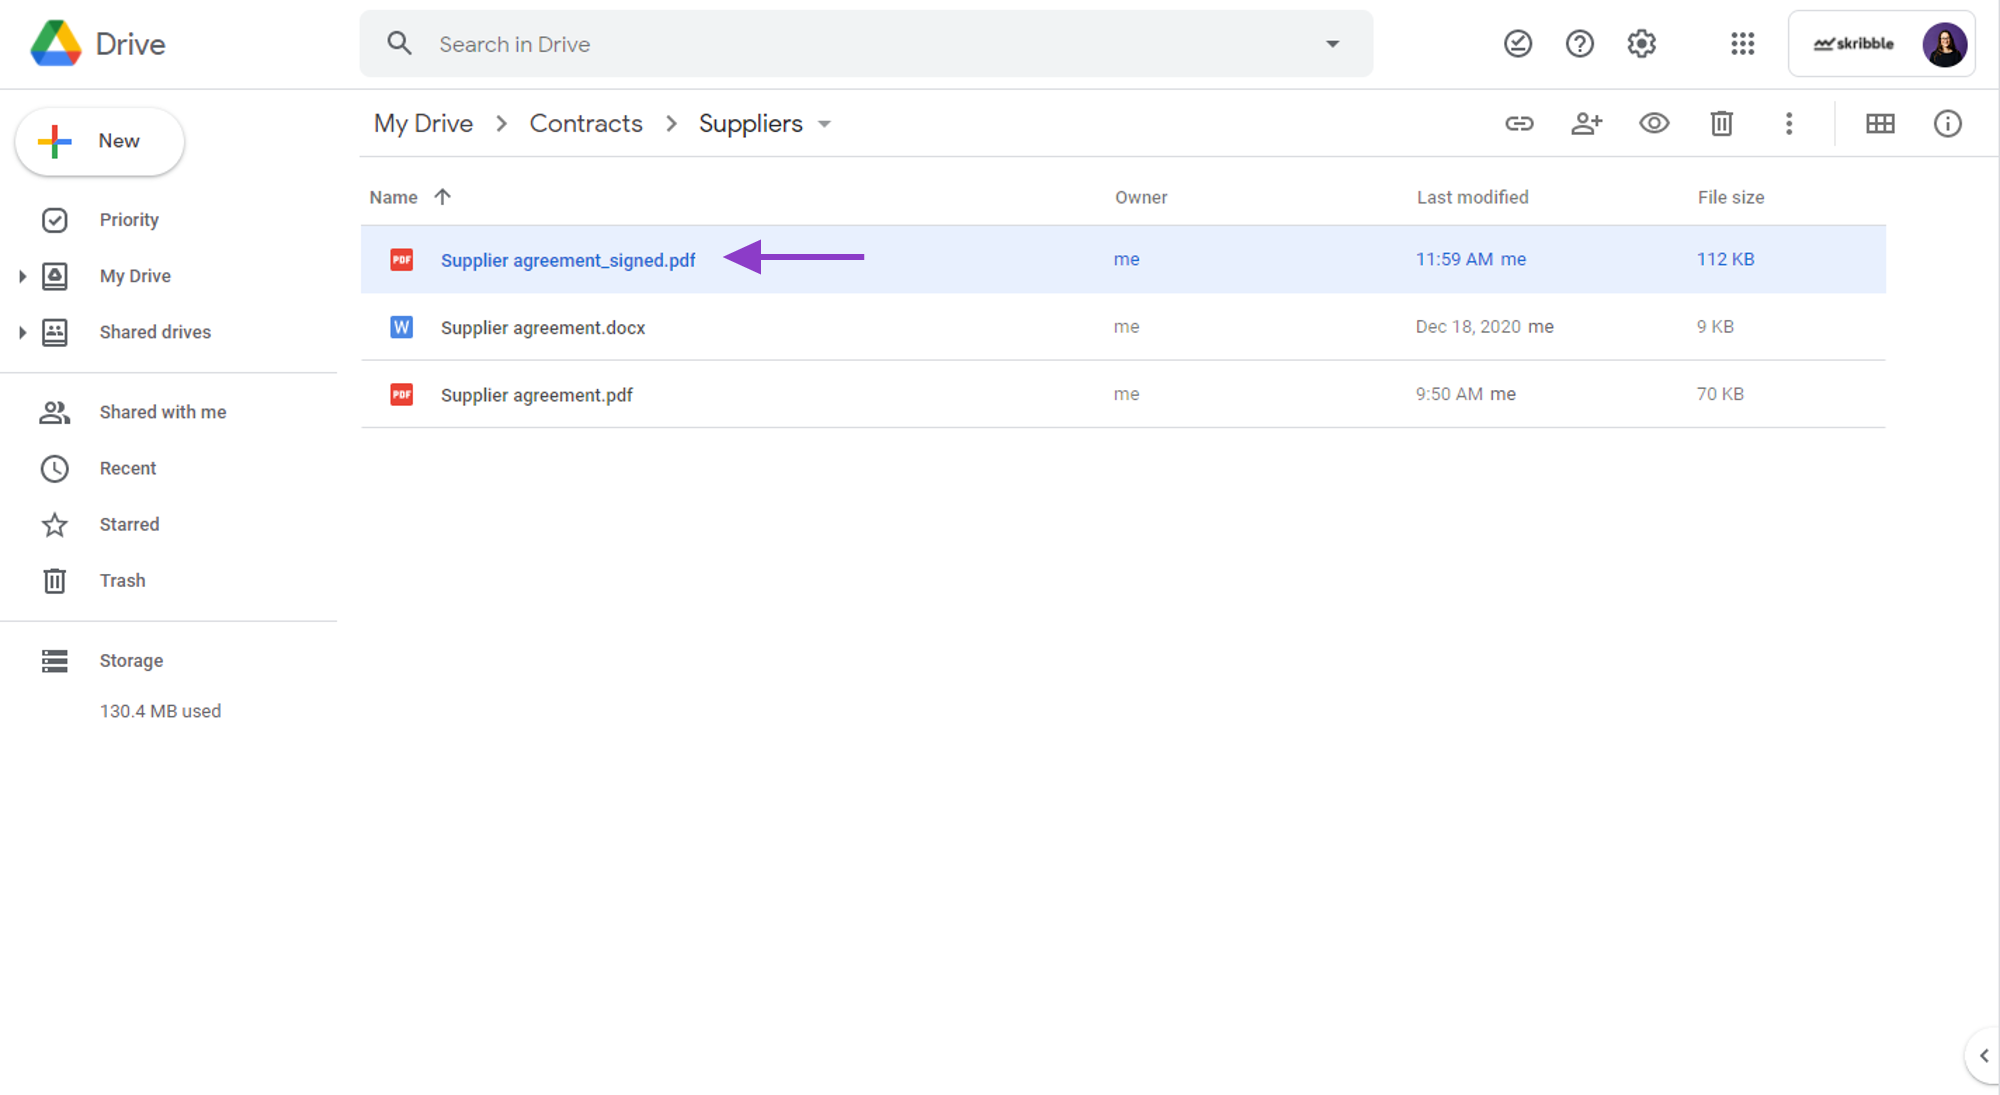Click the add person share icon
The width and height of the screenshot is (2000, 1095).
click(x=1586, y=124)
